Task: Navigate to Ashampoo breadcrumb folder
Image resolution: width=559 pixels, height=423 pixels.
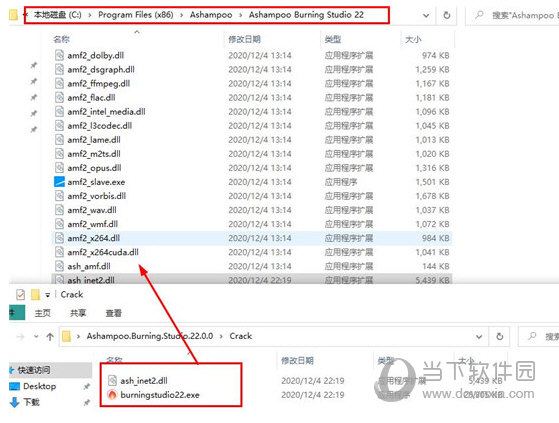Action: (211, 15)
